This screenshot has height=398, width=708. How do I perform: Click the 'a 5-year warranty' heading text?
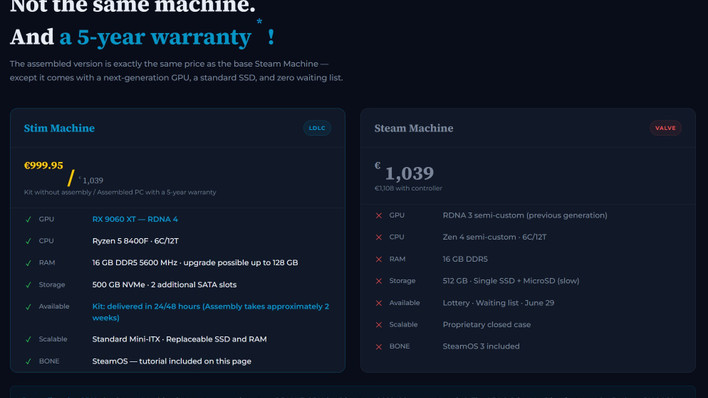(155, 37)
